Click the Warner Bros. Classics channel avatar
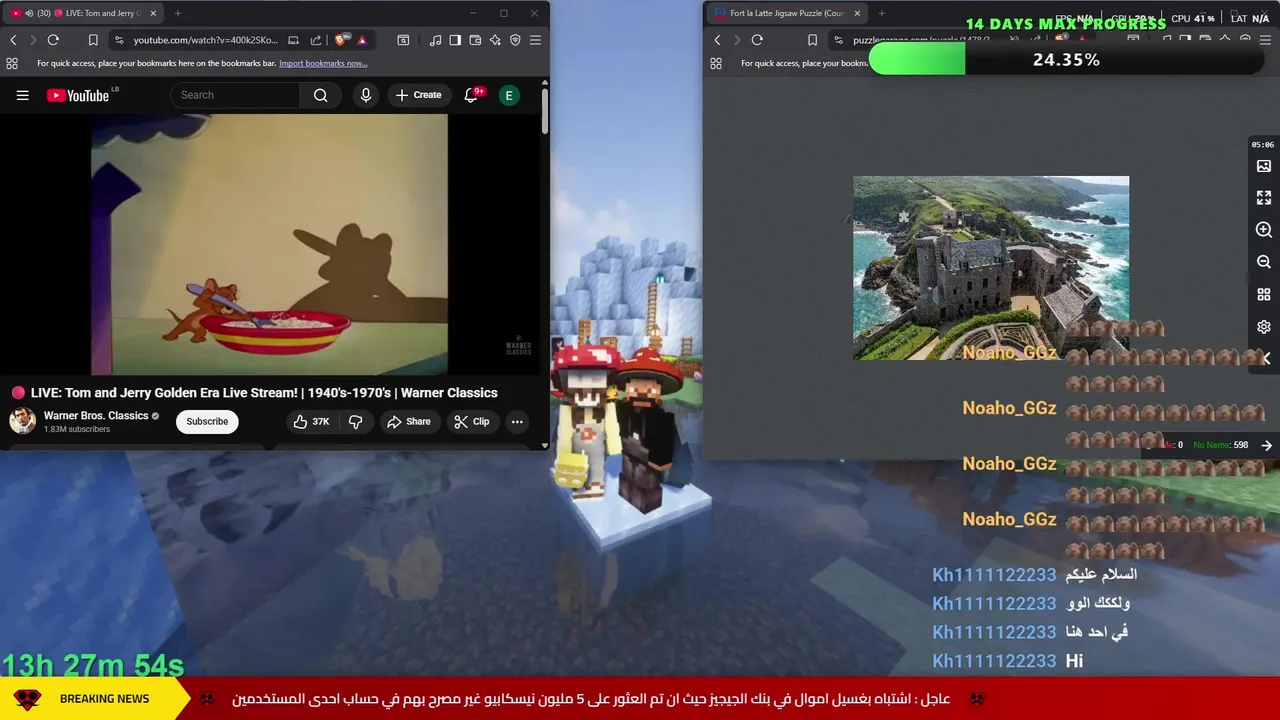Viewport: 1280px width, 720px height. [23, 421]
